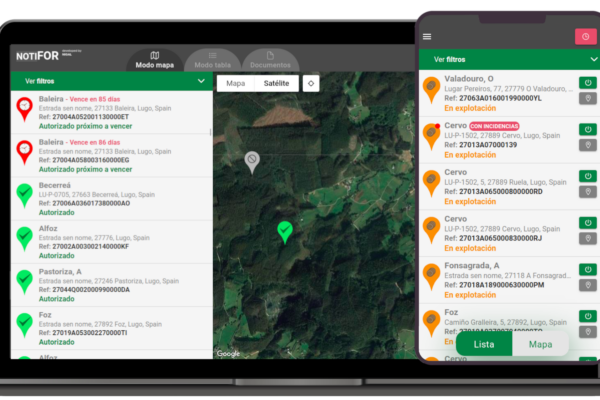
Task: Click the Becerreá title text
Action: [55, 185]
